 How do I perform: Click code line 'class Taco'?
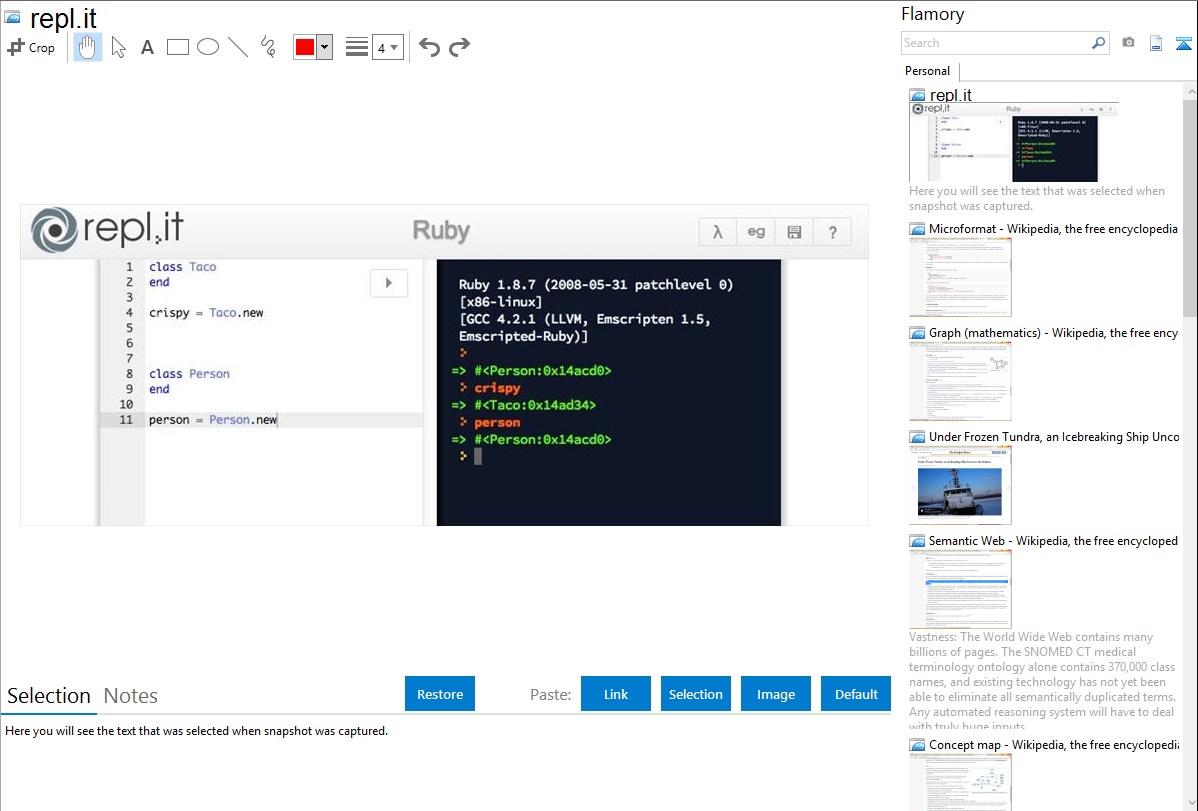[183, 267]
